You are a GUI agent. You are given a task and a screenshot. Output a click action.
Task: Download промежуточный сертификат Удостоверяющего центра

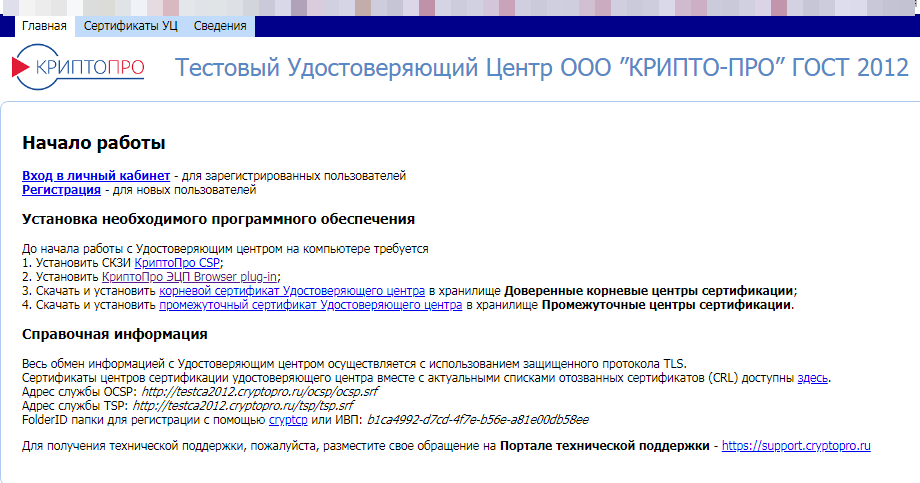tap(310, 305)
